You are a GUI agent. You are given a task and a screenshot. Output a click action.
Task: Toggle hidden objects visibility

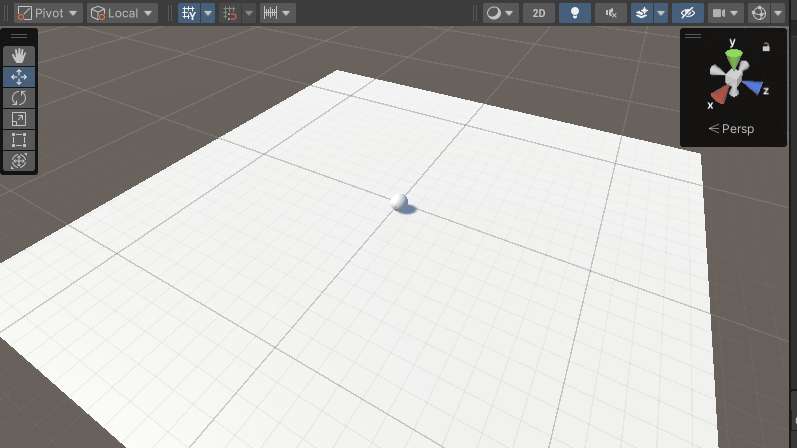[688, 13]
